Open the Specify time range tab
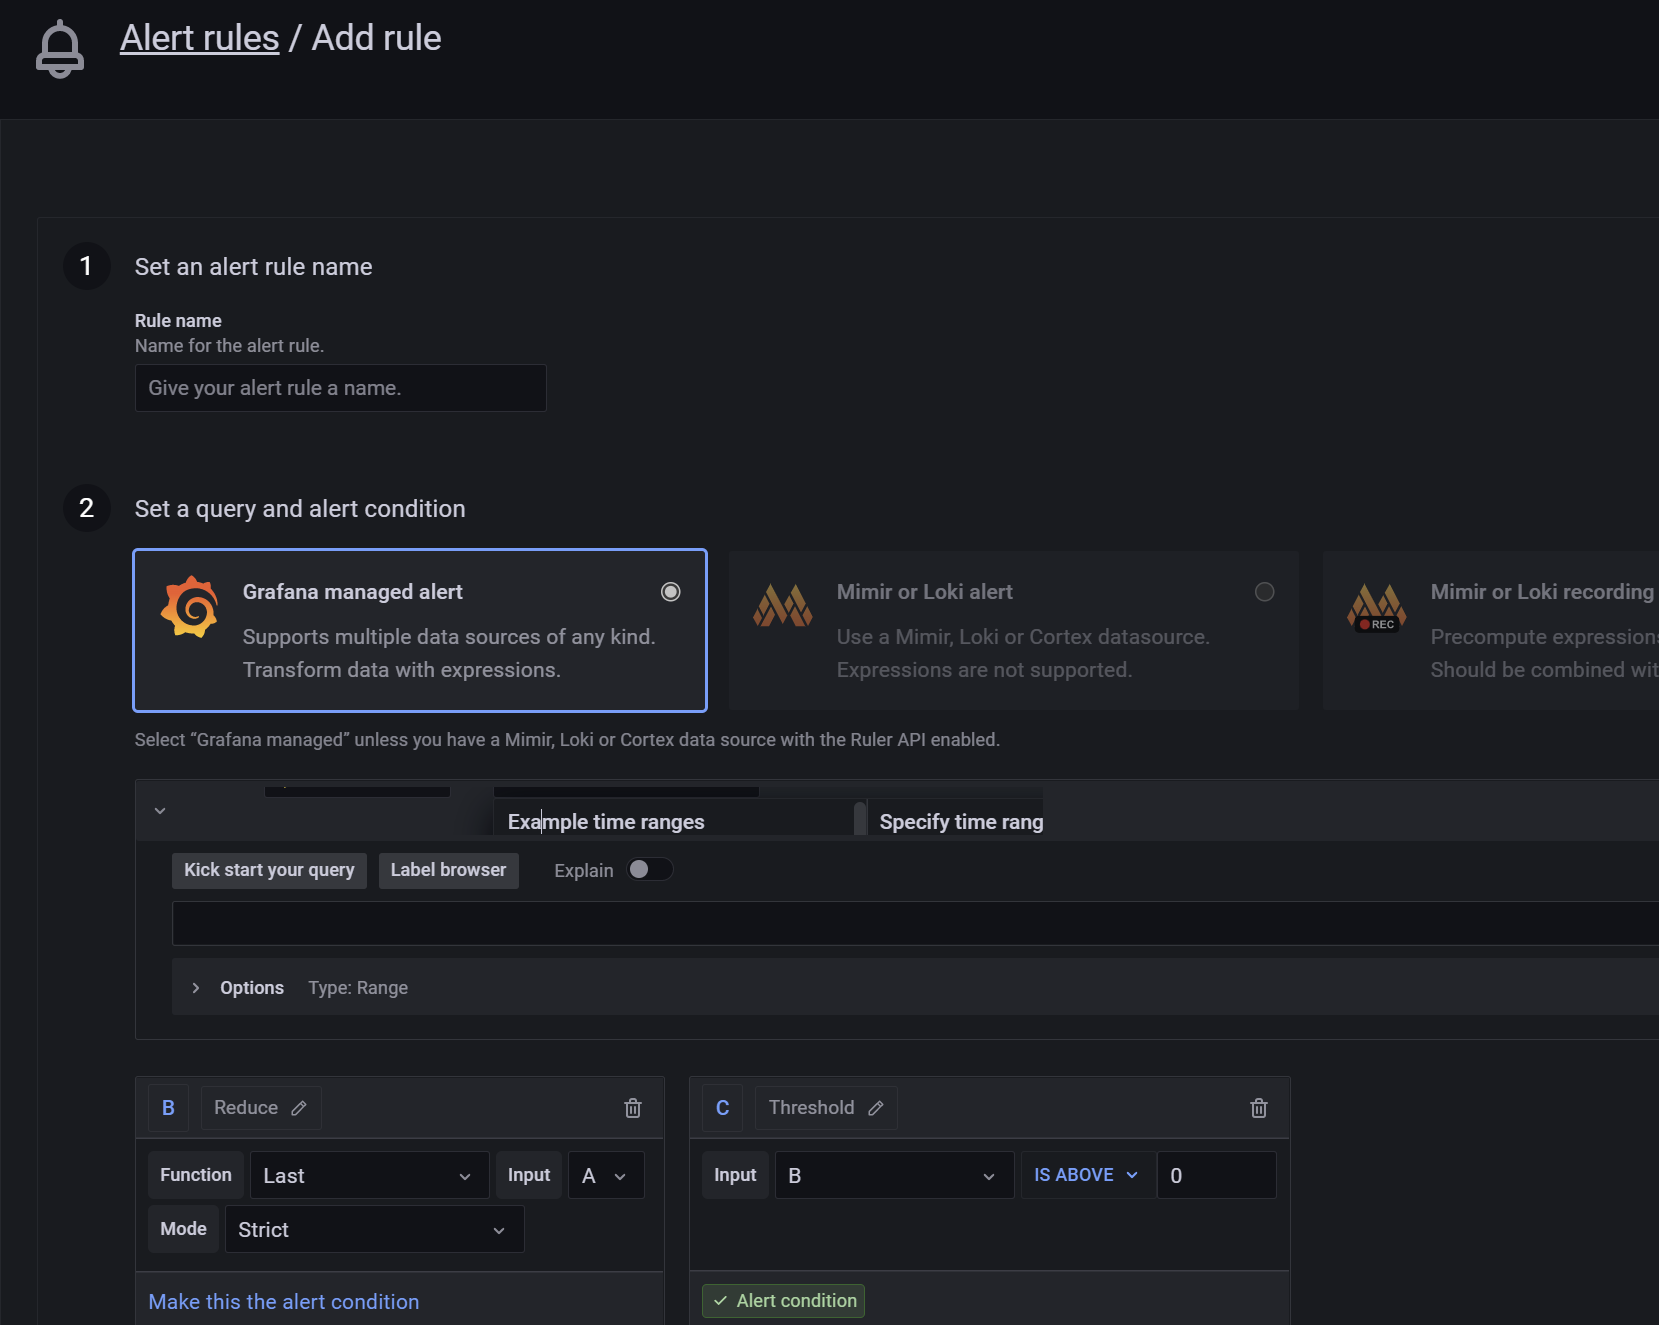The image size is (1659, 1325). [x=959, y=821]
